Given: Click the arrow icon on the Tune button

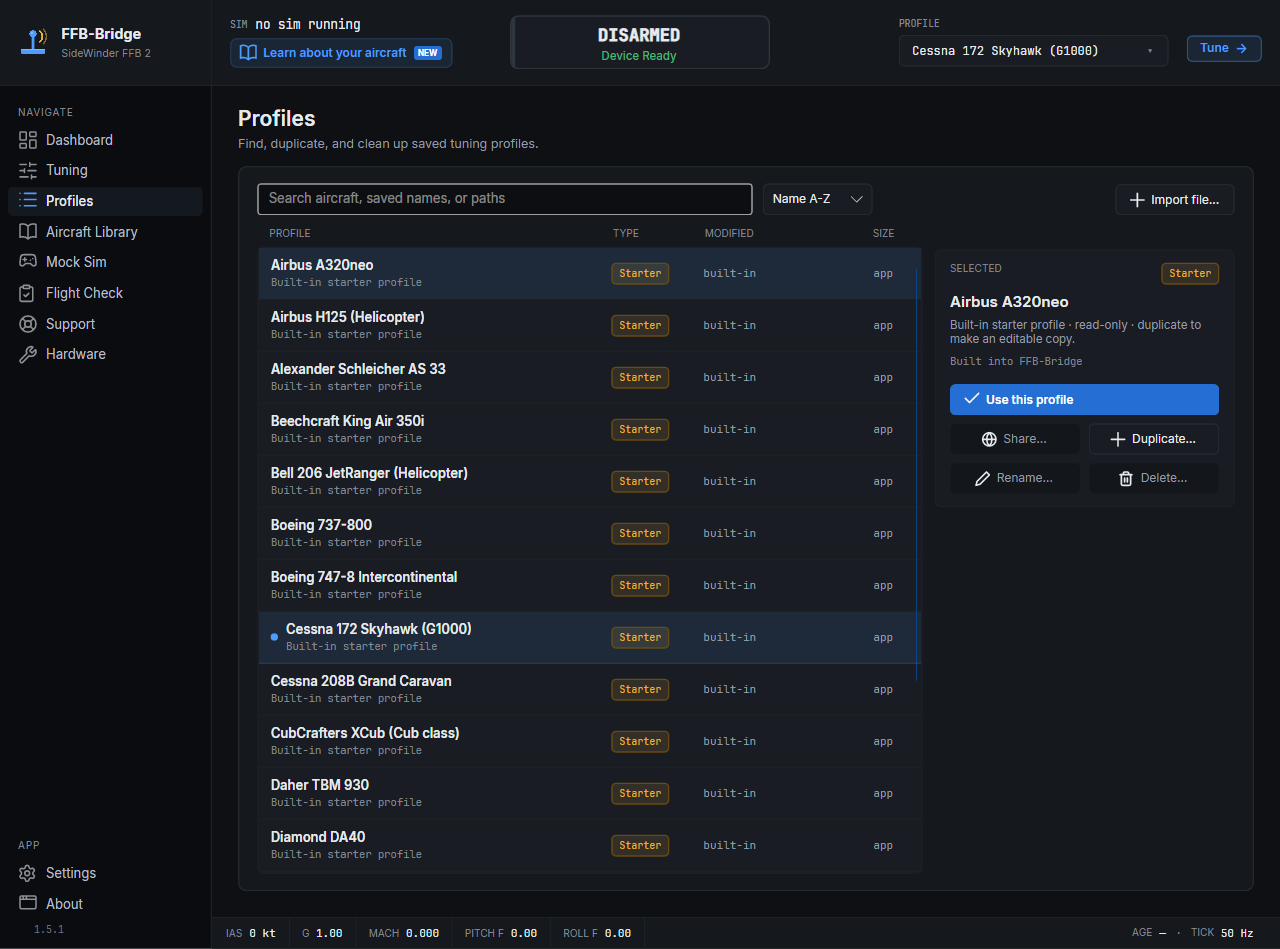Looking at the screenshot, I should [x=1242, y=48].
